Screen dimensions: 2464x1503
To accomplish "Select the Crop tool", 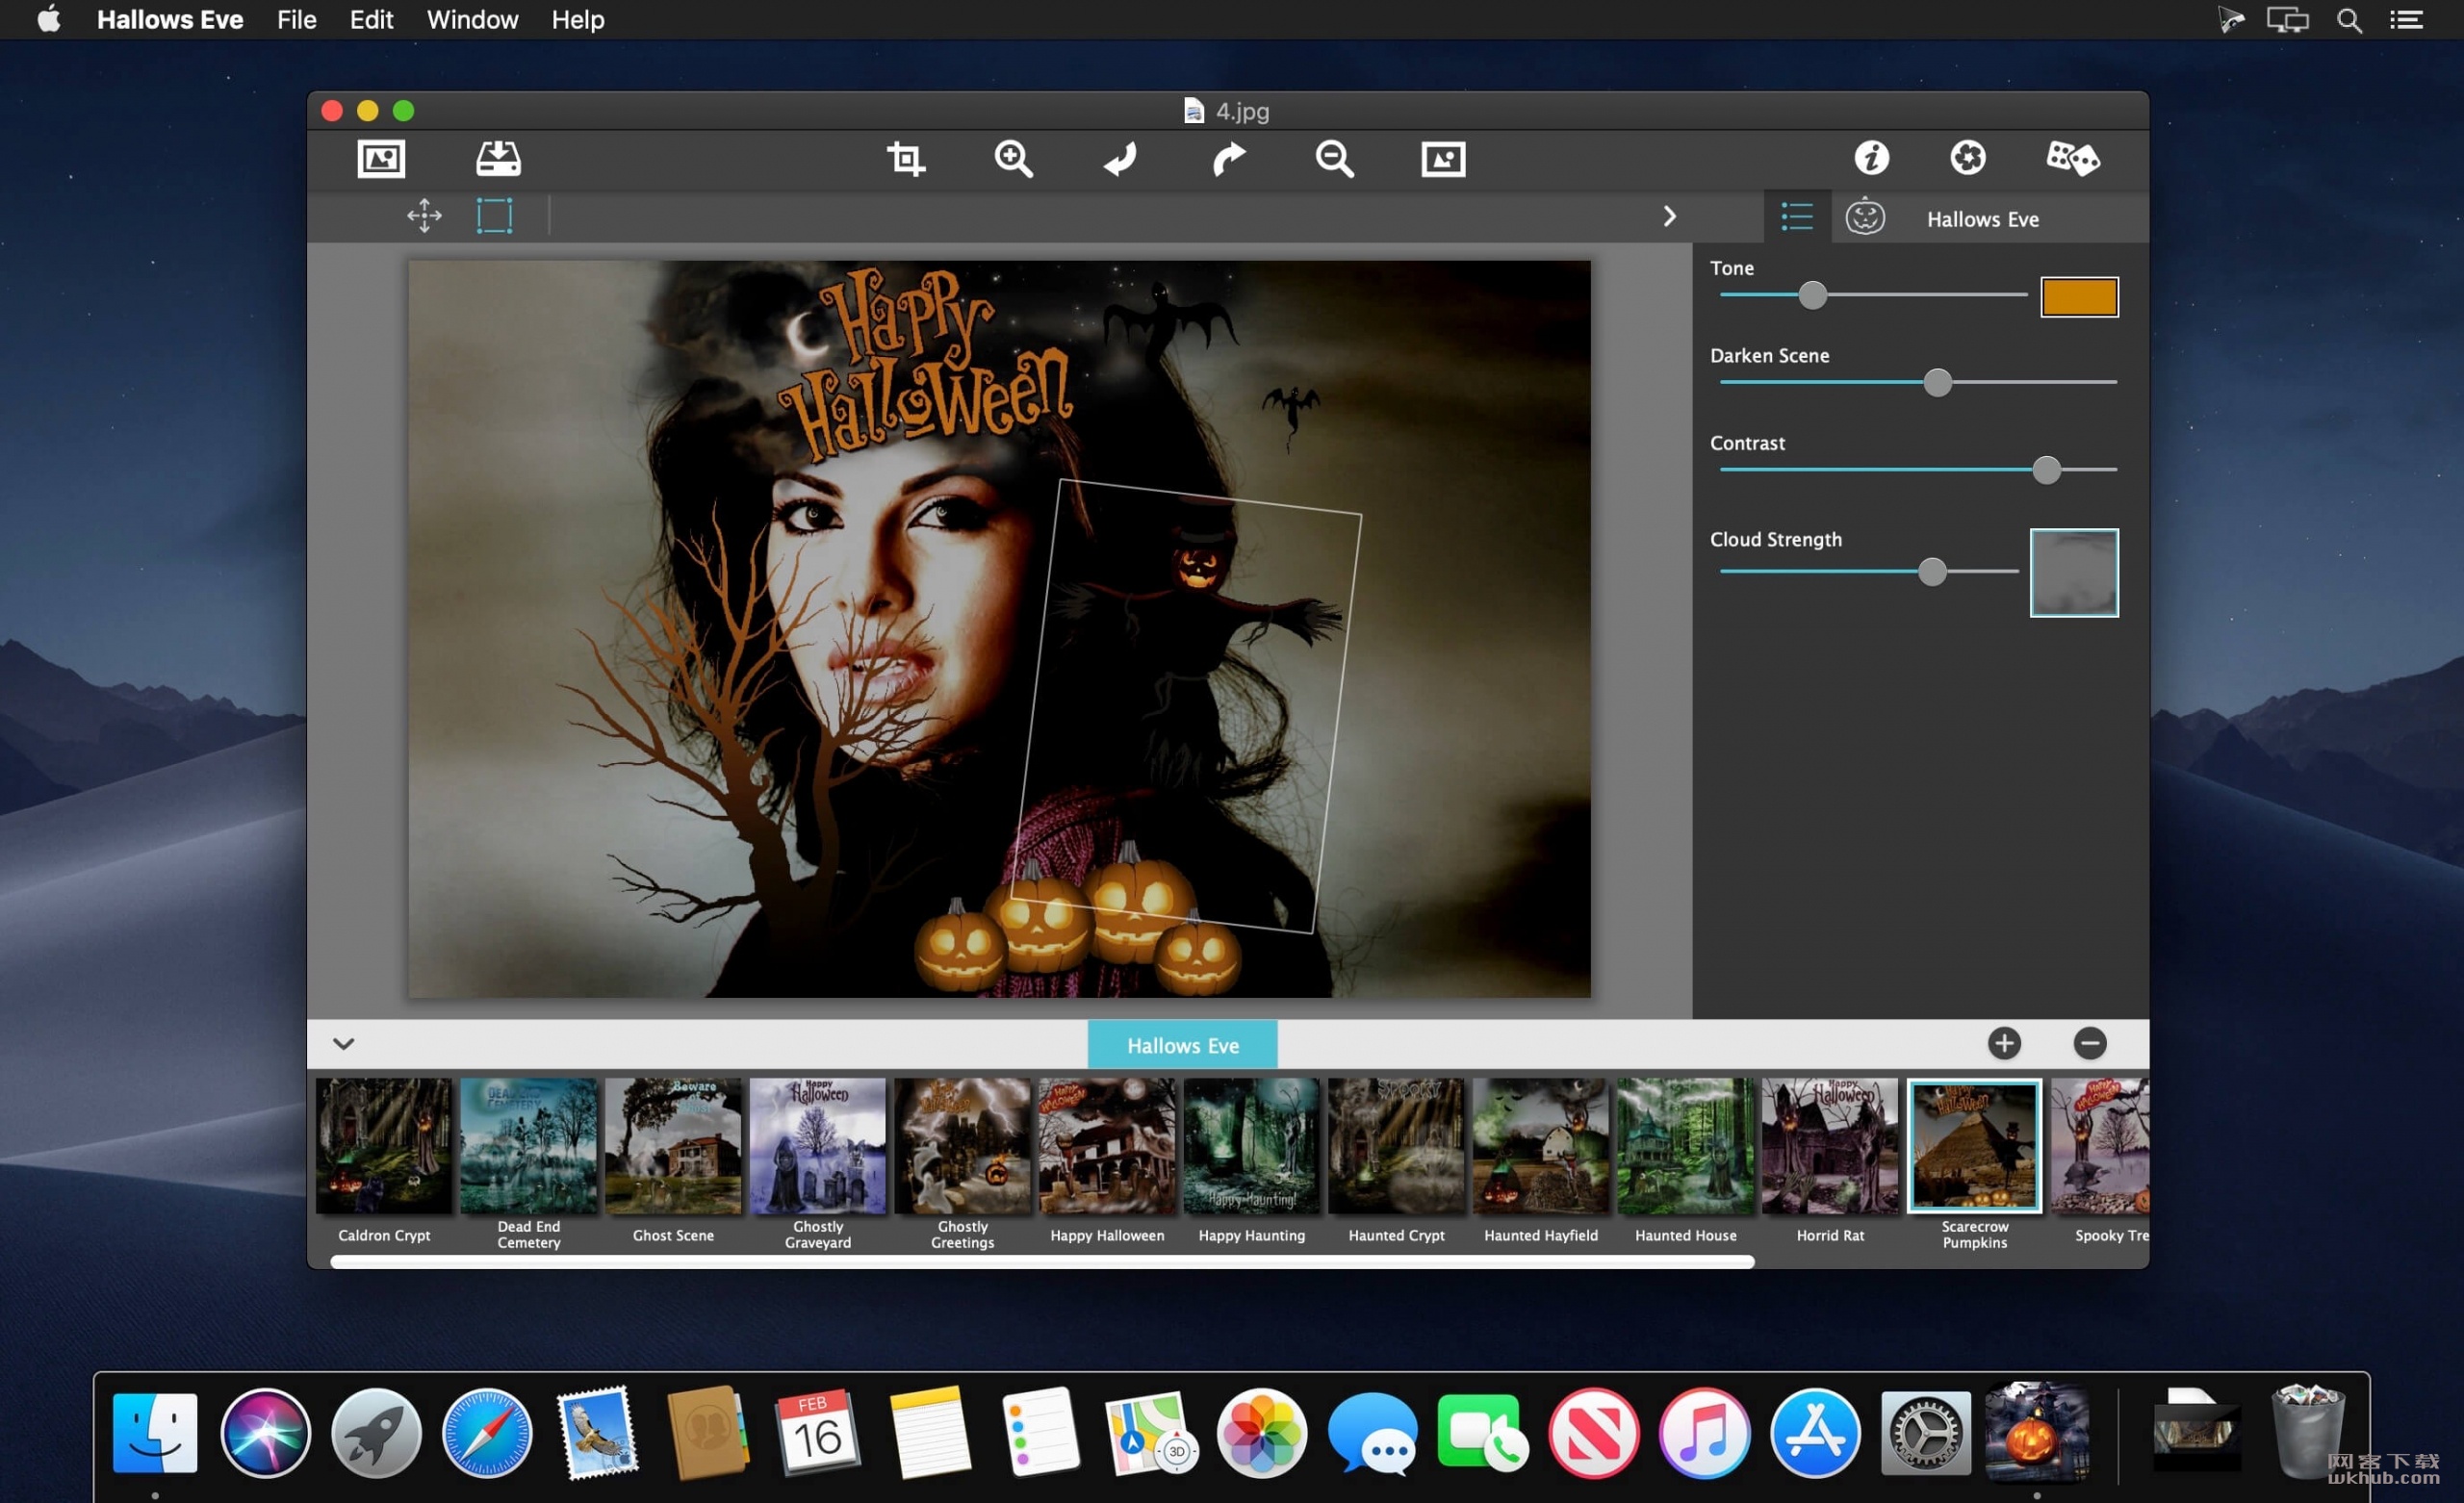I will pyautogui.click(x=906, y=159).
